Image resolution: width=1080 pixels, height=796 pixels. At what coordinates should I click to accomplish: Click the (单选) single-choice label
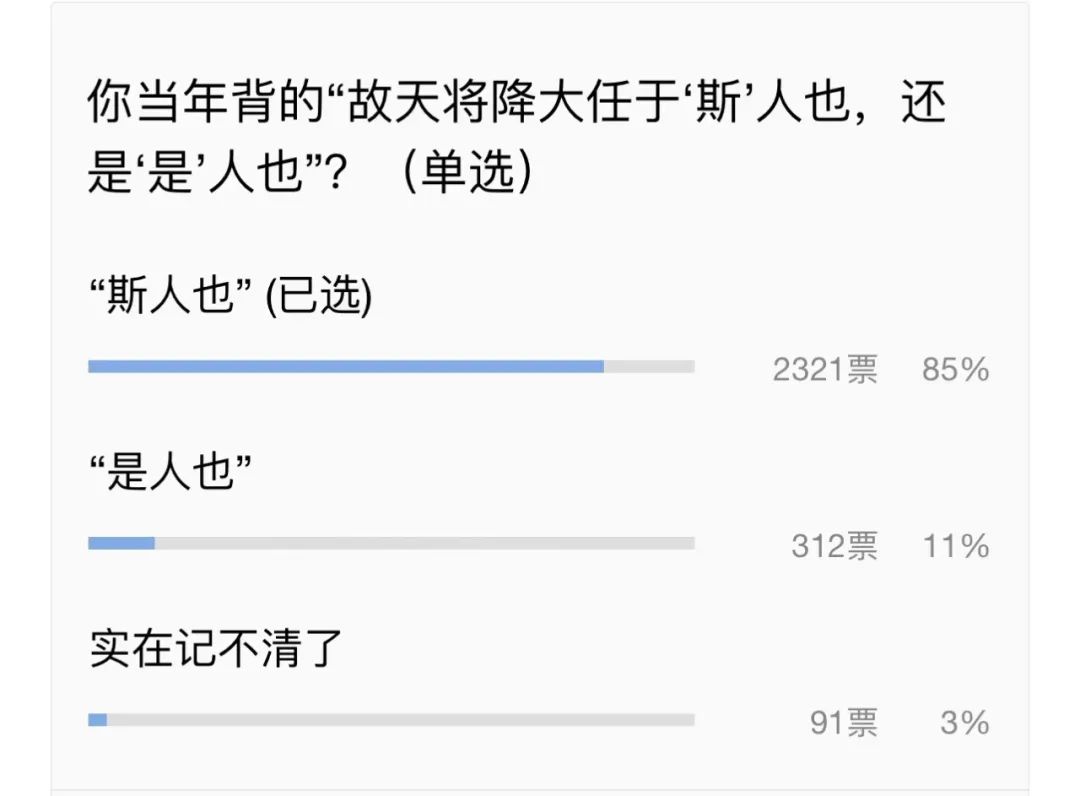click(467, 171)
